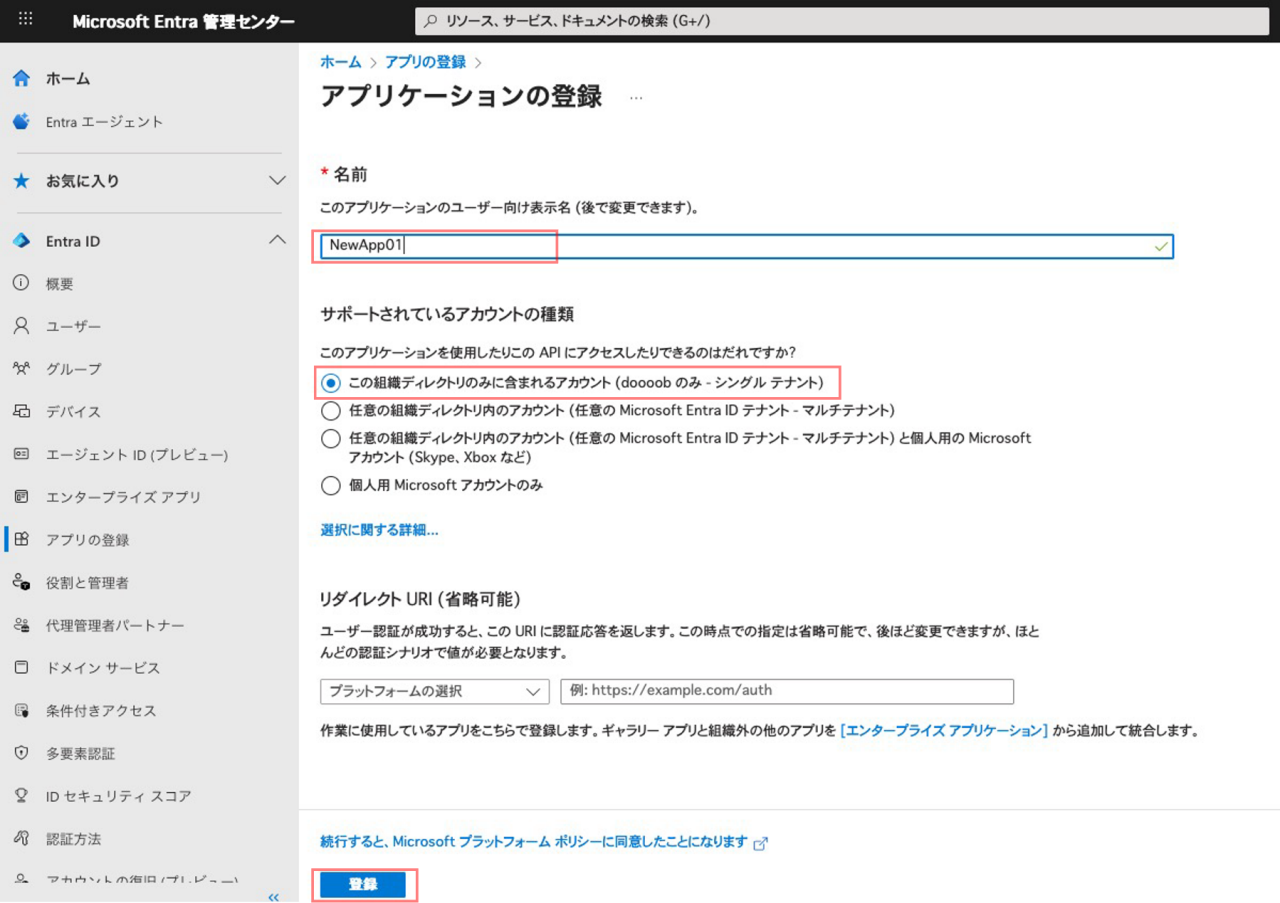Open the platform selection dropdown
The height and width of the screenshot is (903, 1280).
coord(434,691)
